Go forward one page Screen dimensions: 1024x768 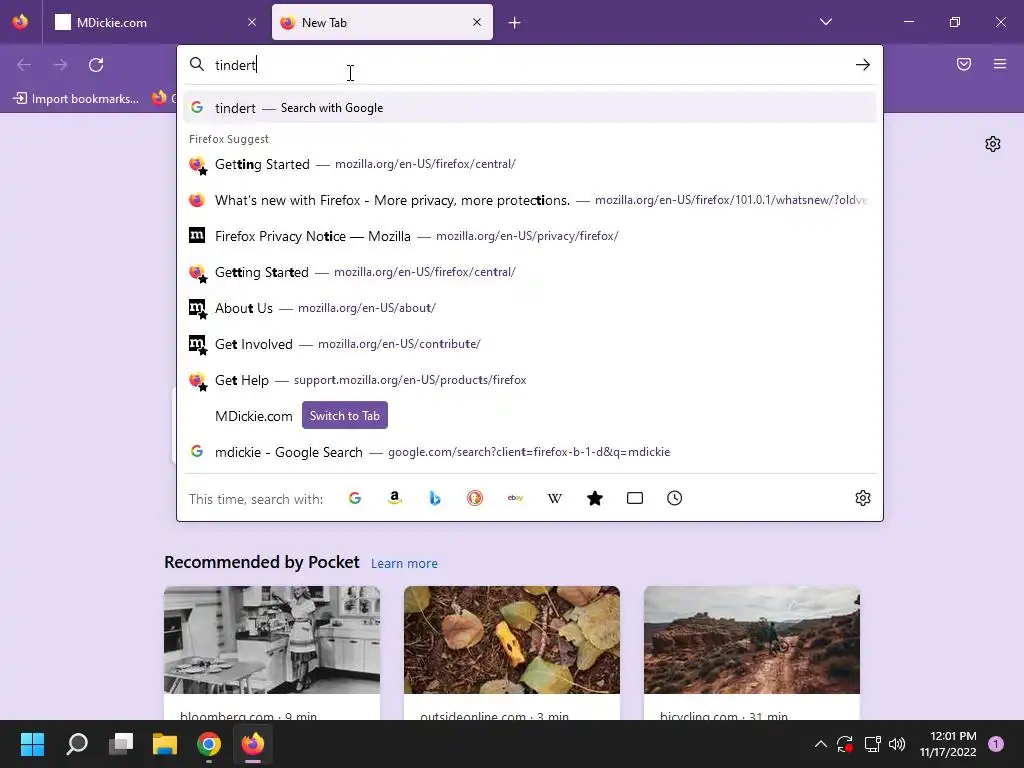click(60, 65)
